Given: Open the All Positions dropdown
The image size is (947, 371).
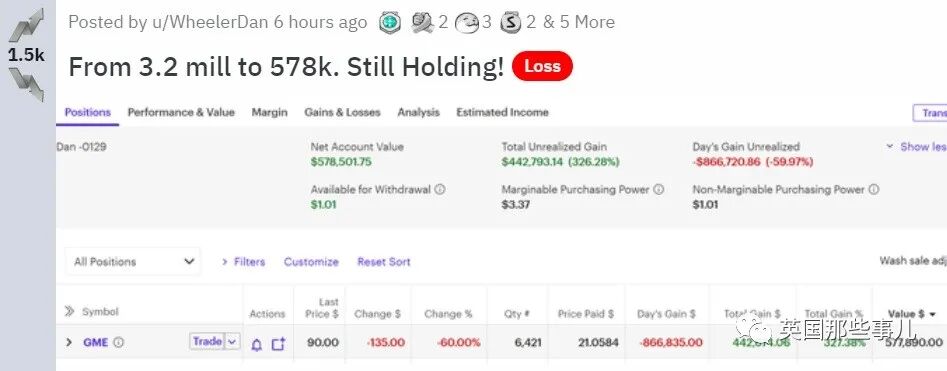Looking at the screenshot, I should pos(133,262).
